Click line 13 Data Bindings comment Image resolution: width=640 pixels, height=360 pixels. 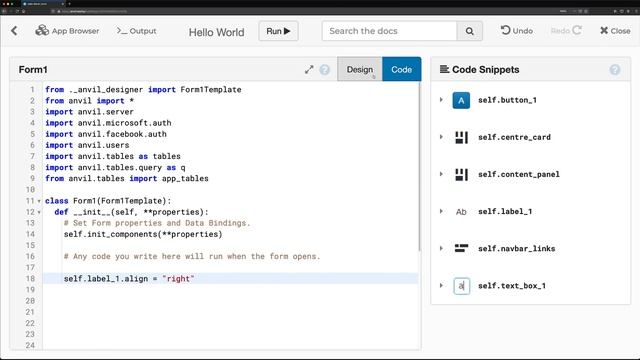click(x=157, y=223)
